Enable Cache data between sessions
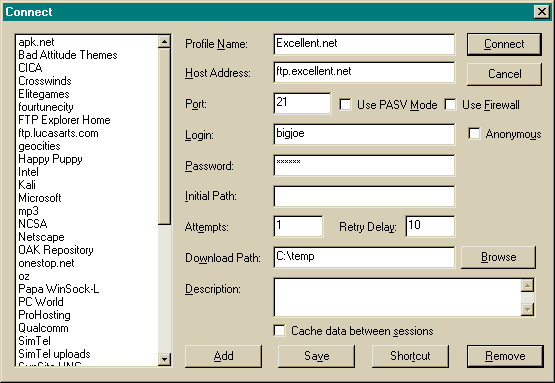 279,331
